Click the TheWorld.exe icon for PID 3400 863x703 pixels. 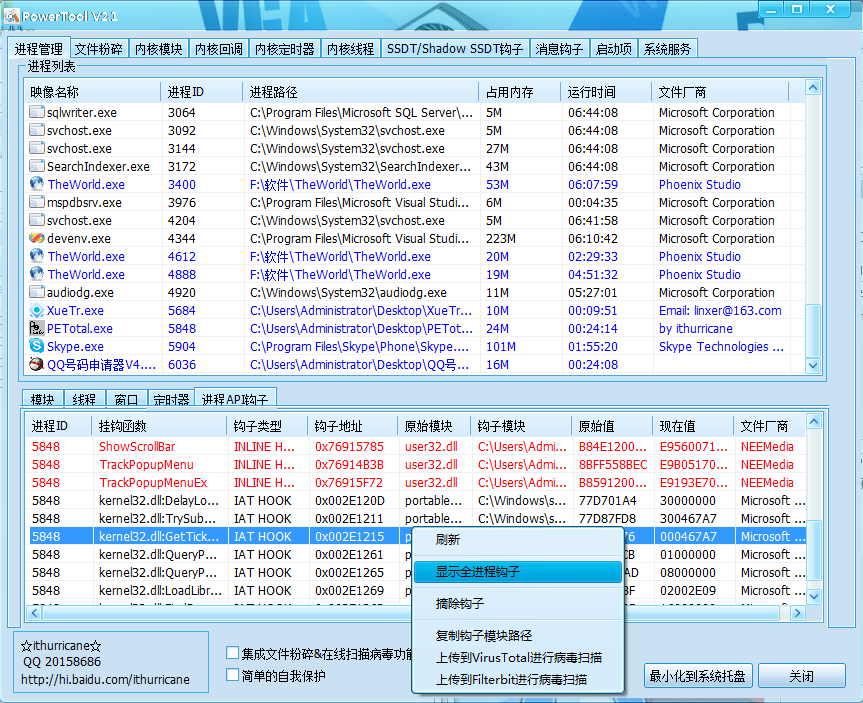(x=36, y=184)
